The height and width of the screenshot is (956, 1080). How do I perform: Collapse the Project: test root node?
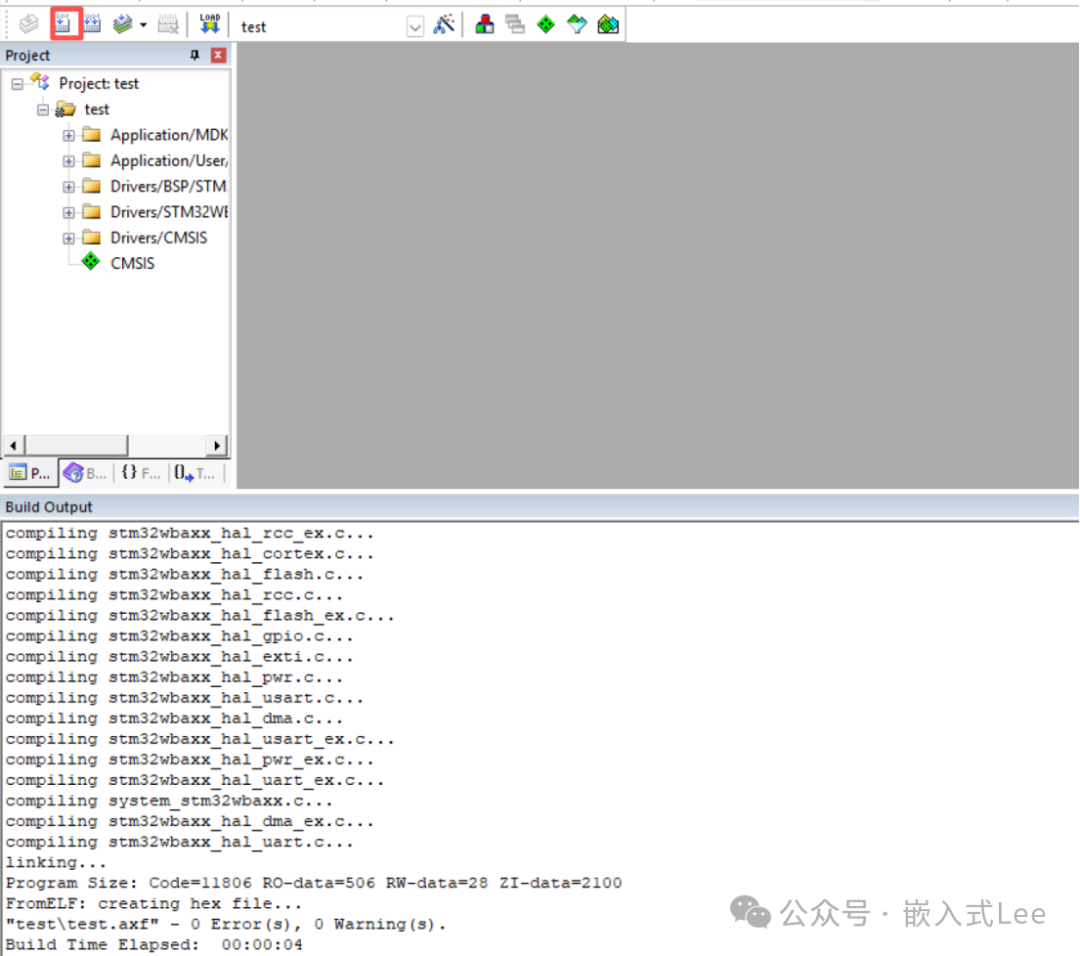pyautogui.click(x=17, y=84)
